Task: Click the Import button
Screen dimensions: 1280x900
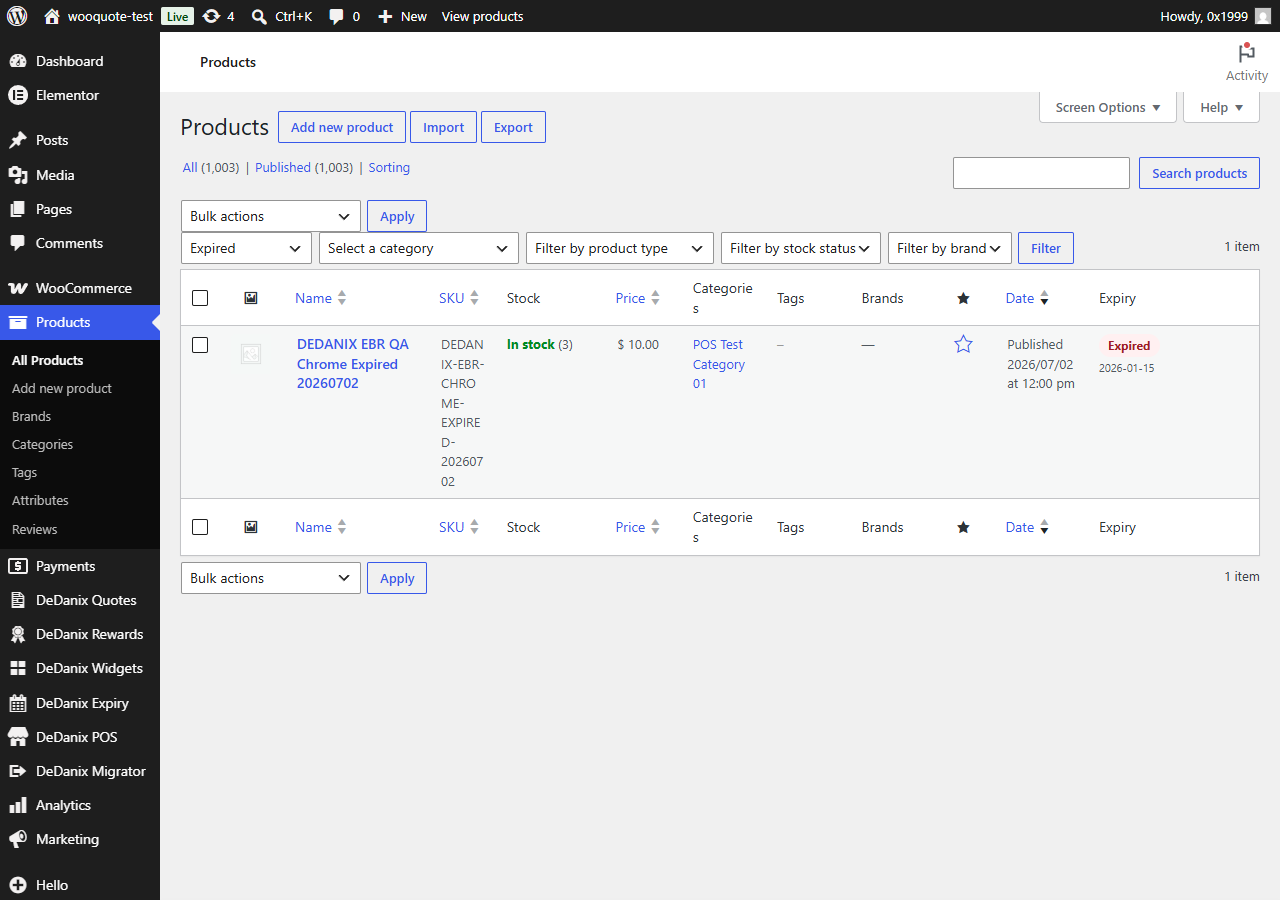Action: [443, 127]
